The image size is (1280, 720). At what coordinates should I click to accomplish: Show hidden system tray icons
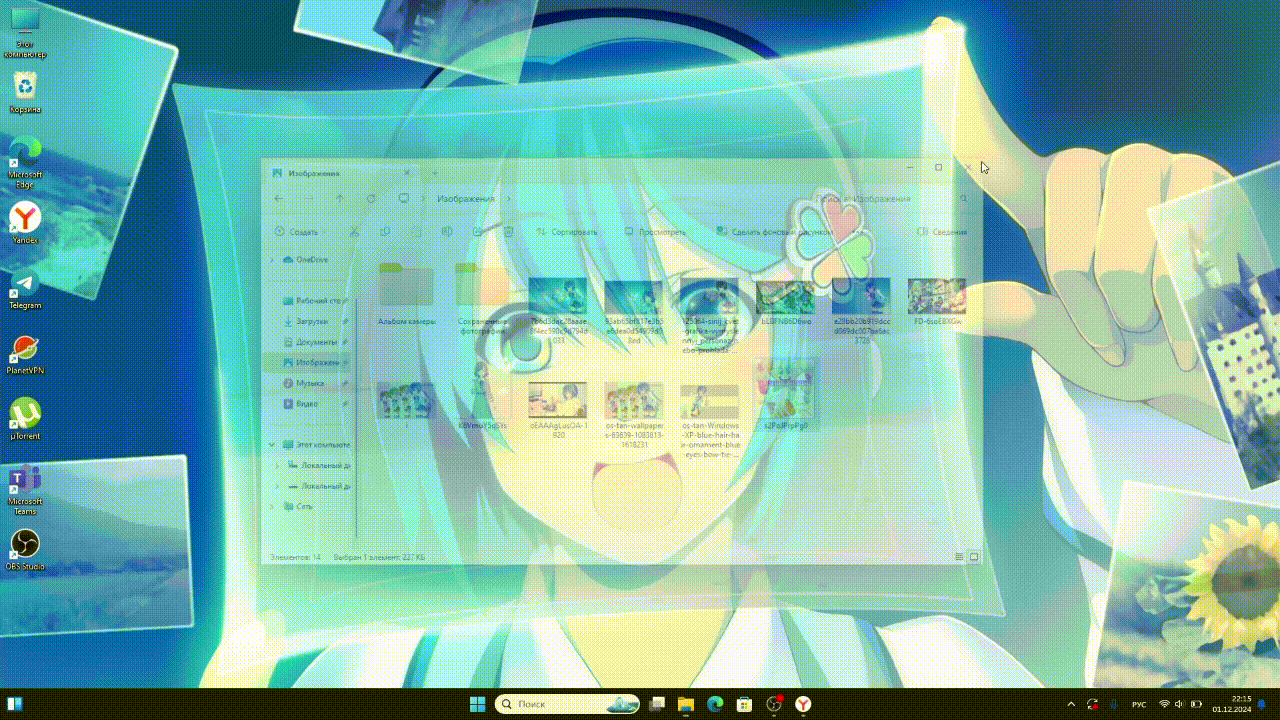[x=1071, y=704]
